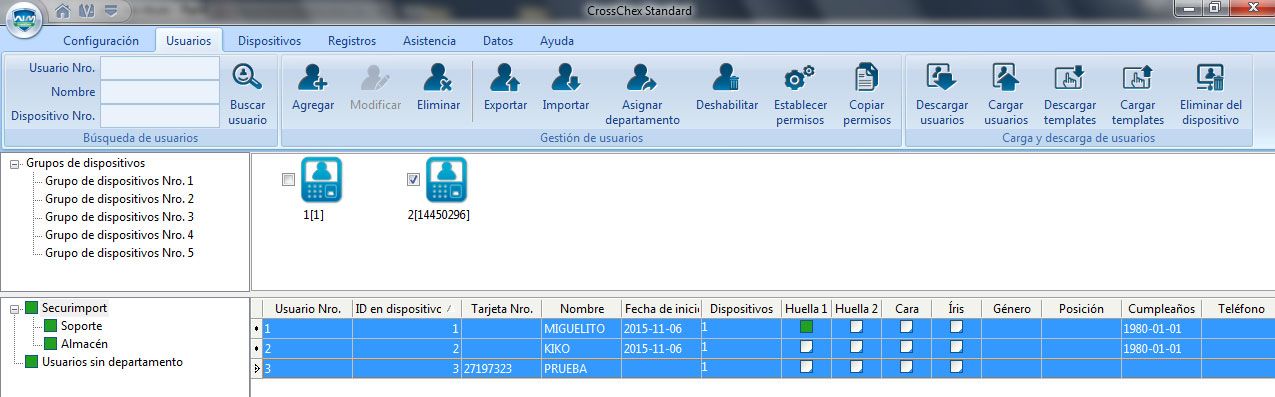Viewport: 1275px width, 397px height.
Task: Click Eliminar del dispositivo icon
Action: point(1210,78)
